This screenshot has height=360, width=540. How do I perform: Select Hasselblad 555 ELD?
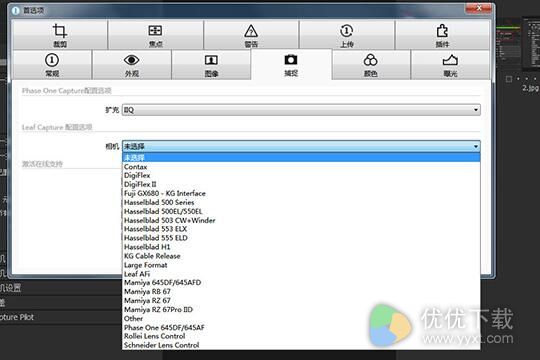click(301, 238)
